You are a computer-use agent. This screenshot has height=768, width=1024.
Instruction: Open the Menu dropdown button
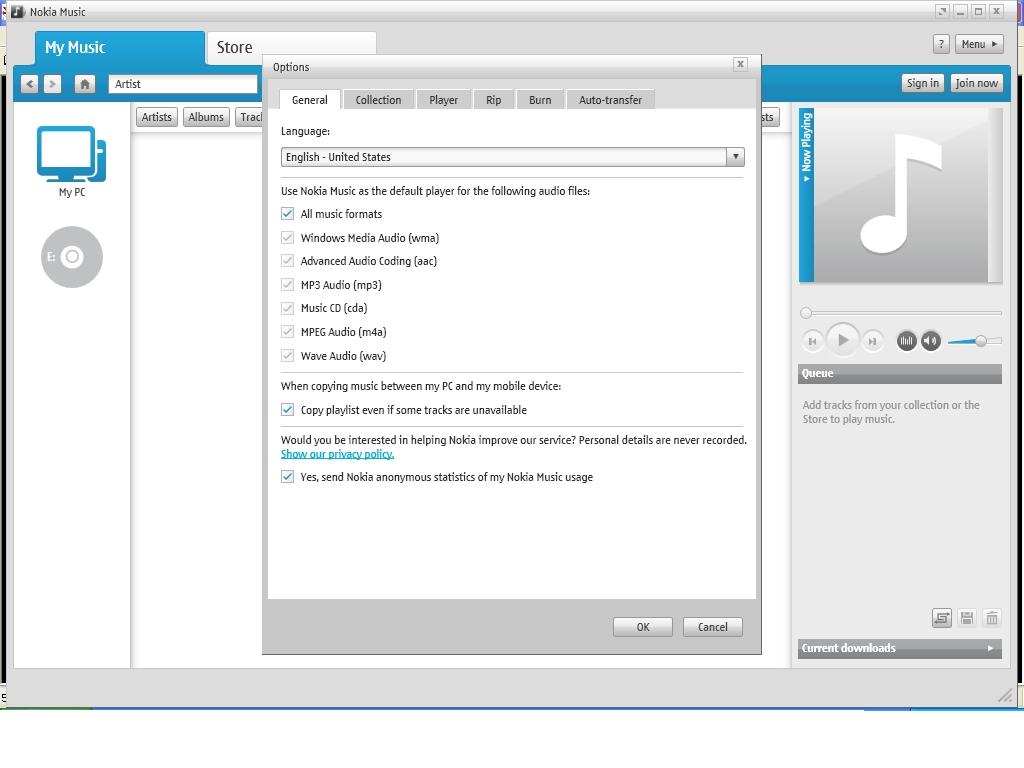pyautogui.click(x=979, y=44)
